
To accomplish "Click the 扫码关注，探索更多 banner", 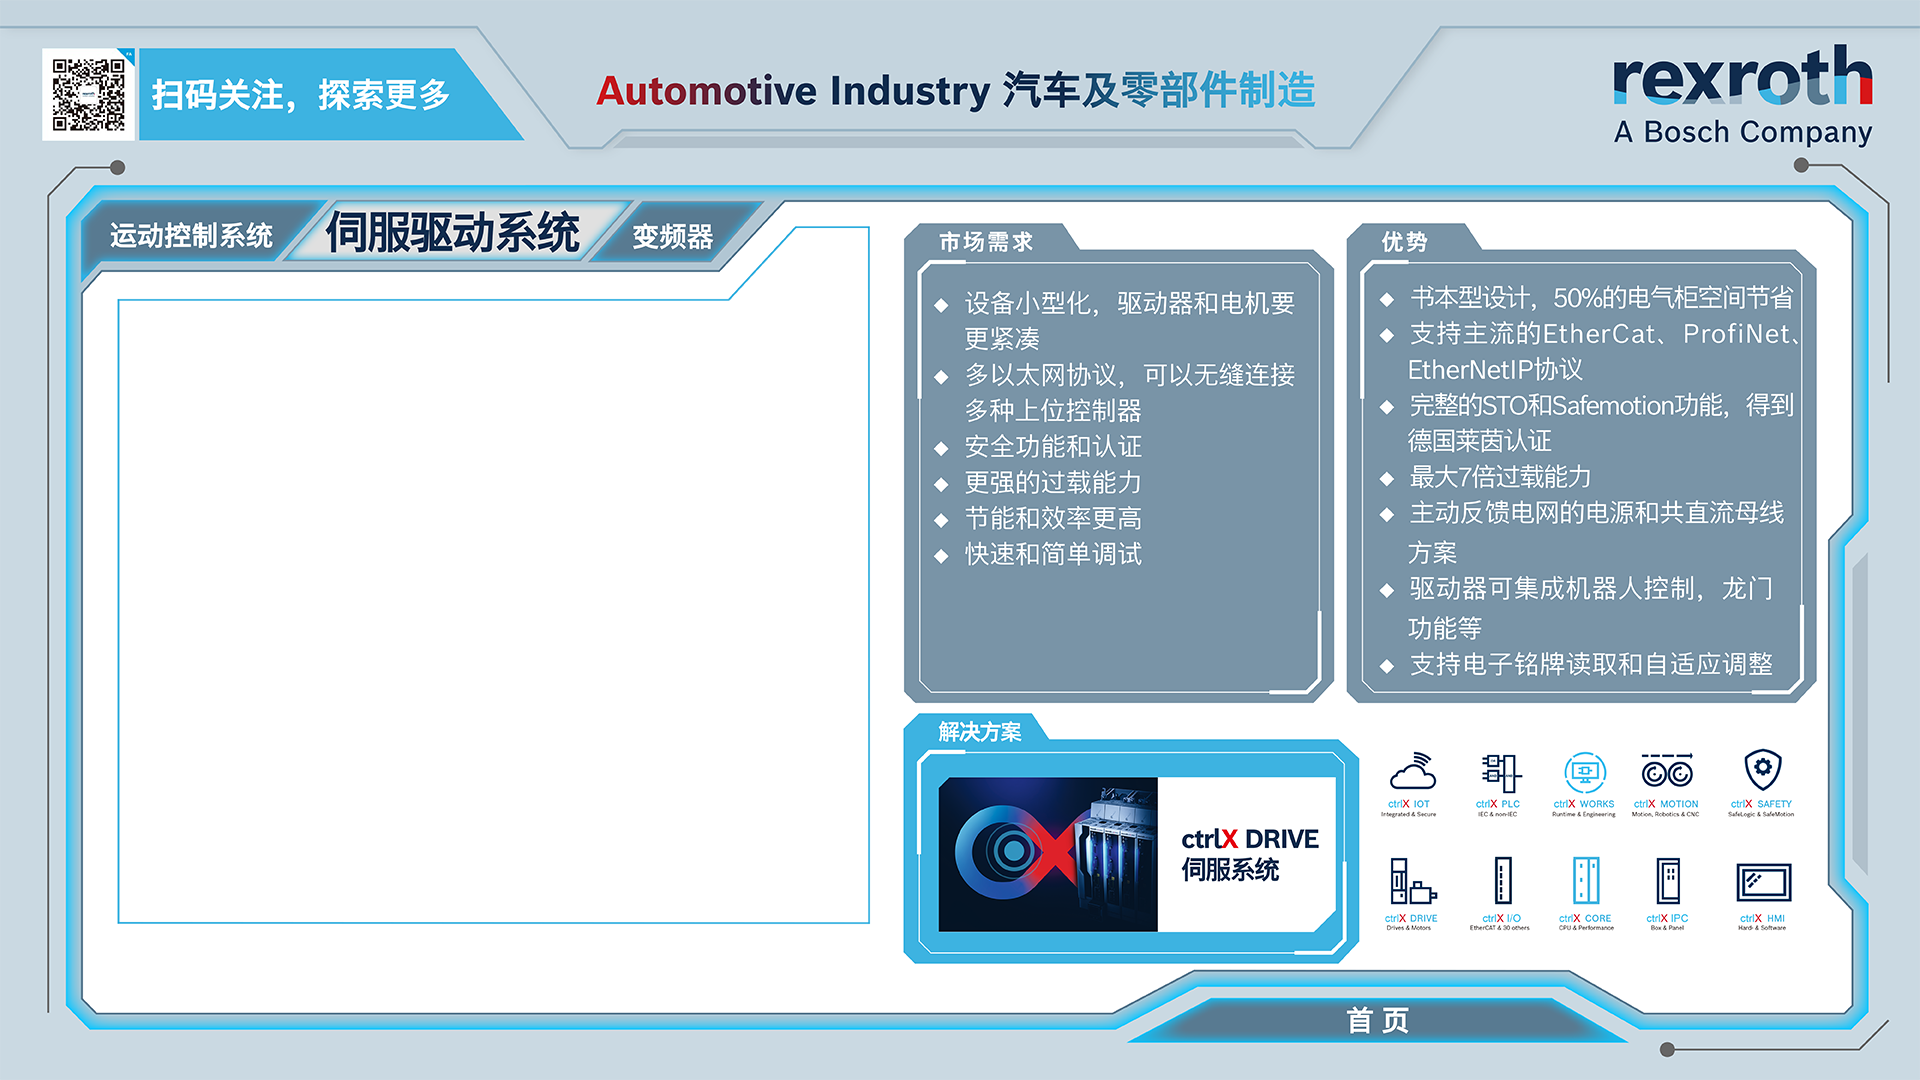I will (300, 95).
